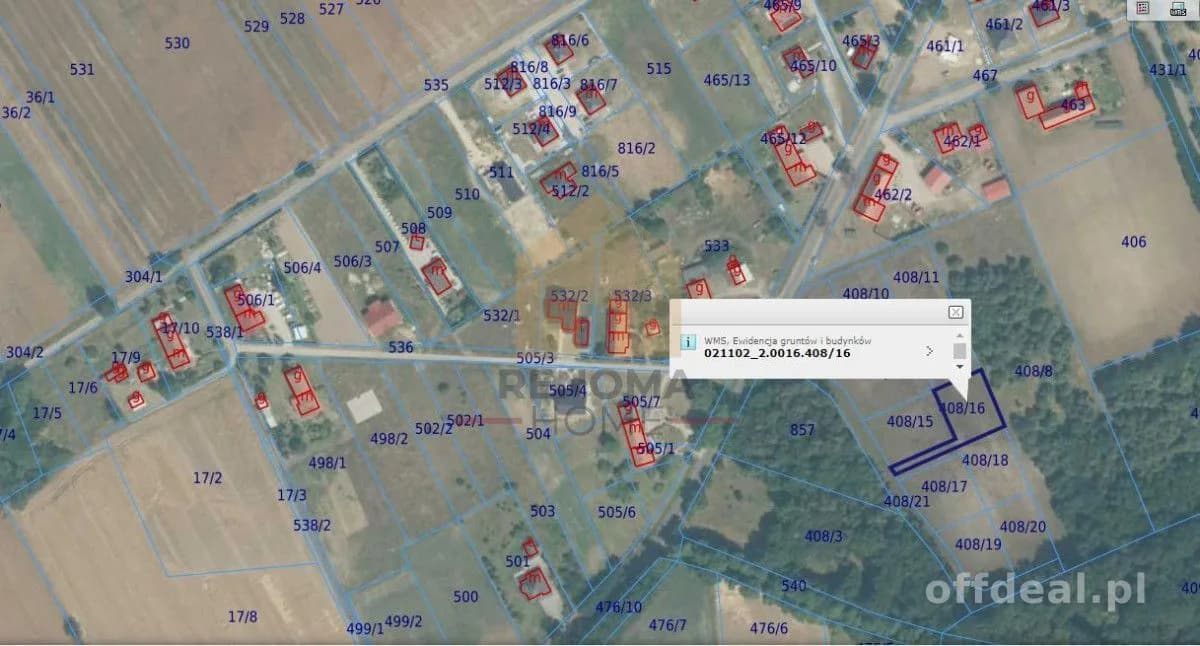Select parcel 500 near bottom
1200x646 pixels.
point(465,597)
